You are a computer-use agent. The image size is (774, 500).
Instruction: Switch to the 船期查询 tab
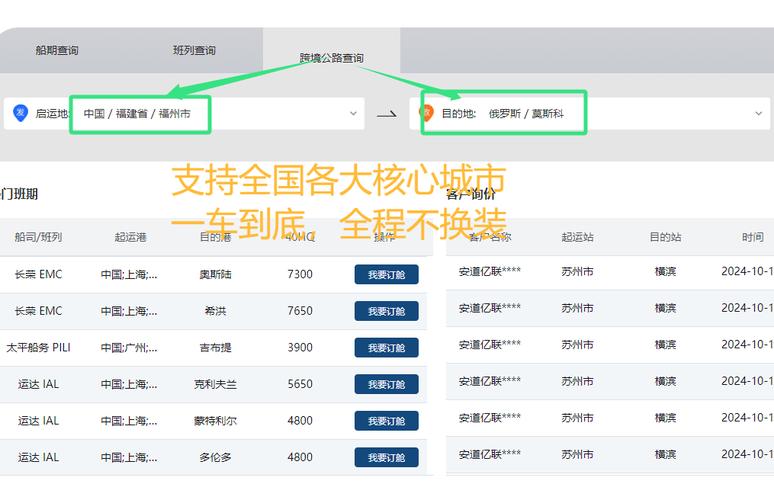coord(56,50)
